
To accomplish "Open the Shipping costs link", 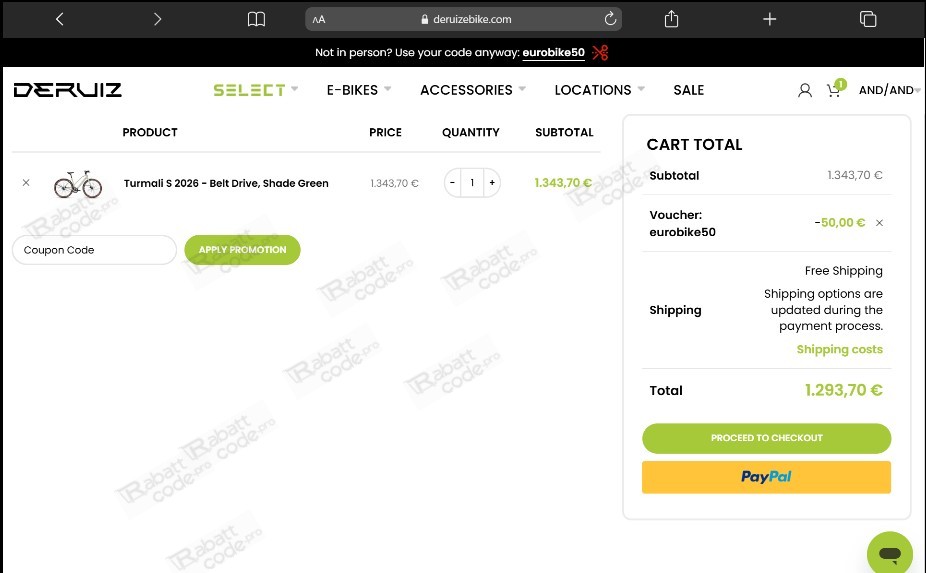I will coord(839,349).
